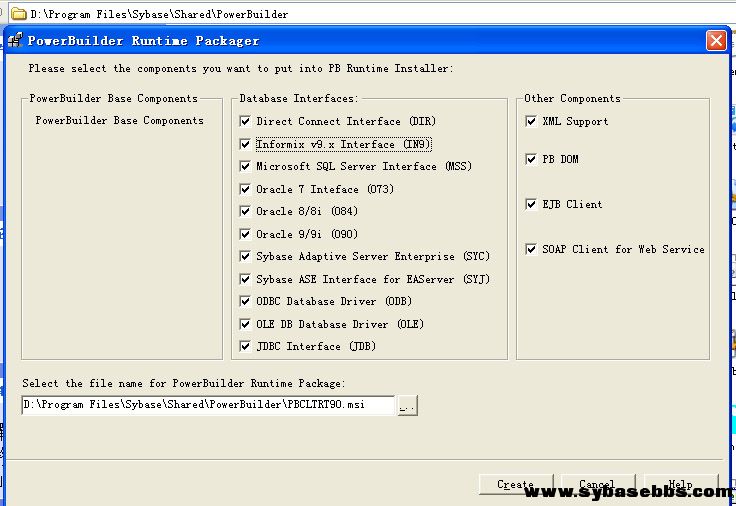Click the Cancel button
Screen dimensions: 736x506
coord(598,484)
